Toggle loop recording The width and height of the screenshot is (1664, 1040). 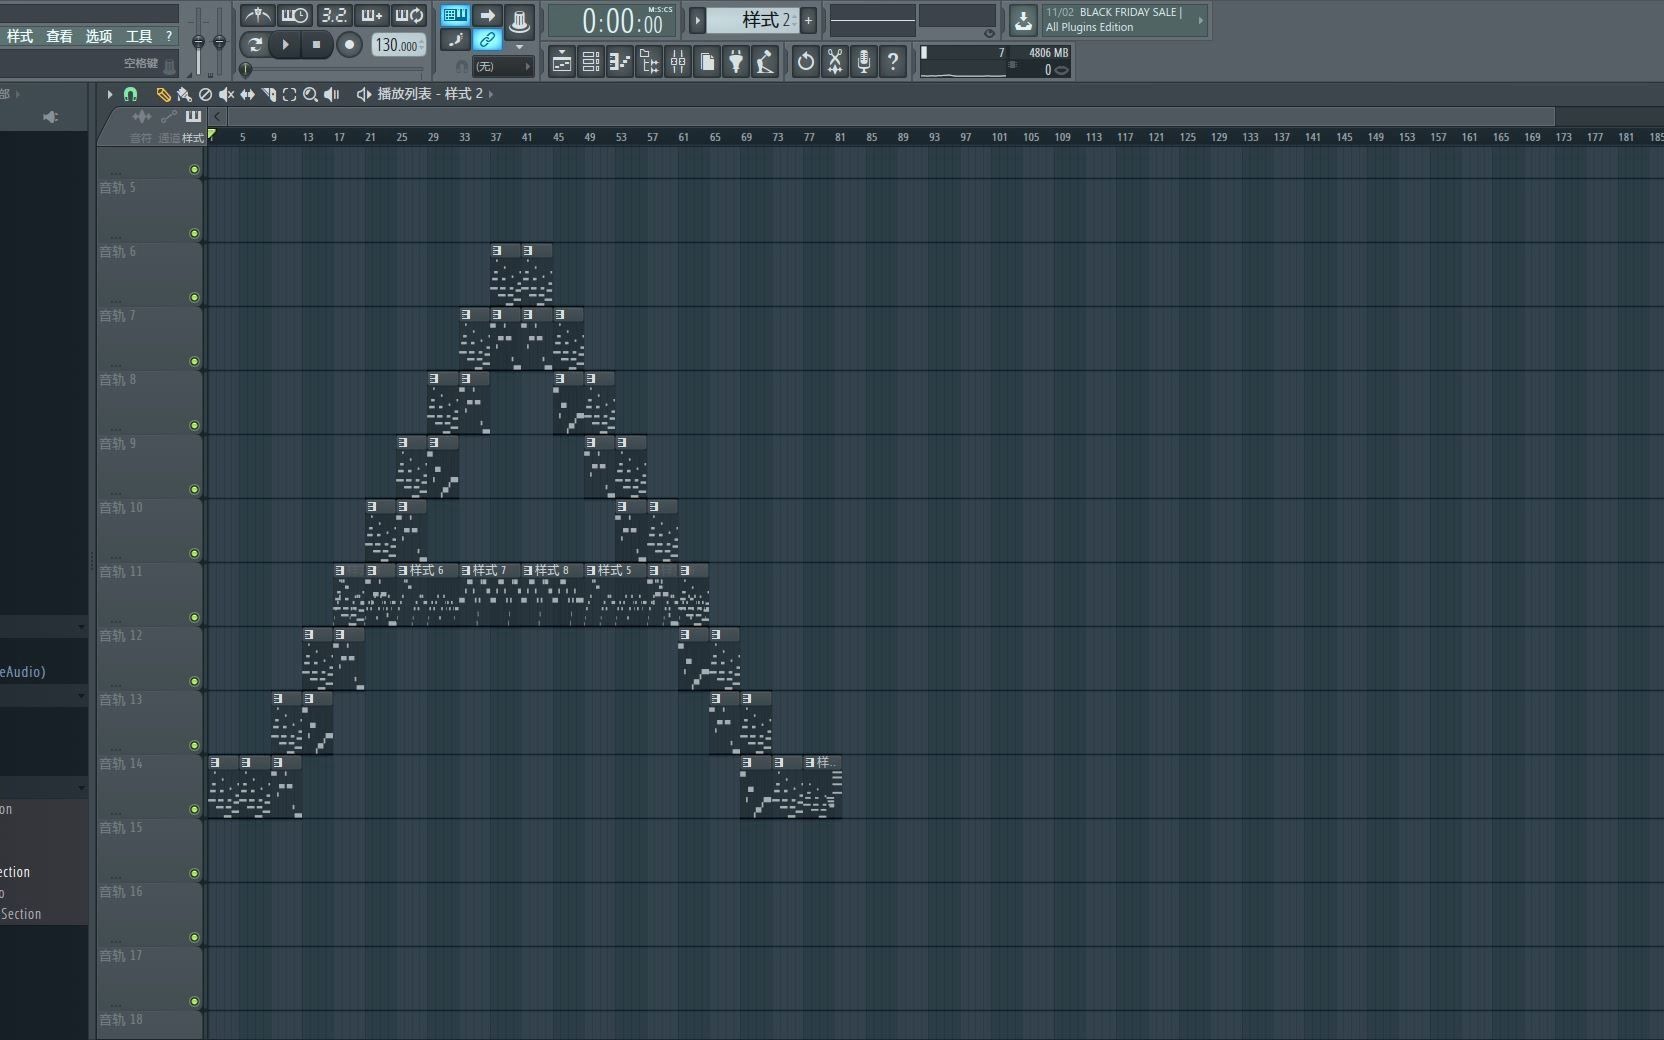[409, 16]
